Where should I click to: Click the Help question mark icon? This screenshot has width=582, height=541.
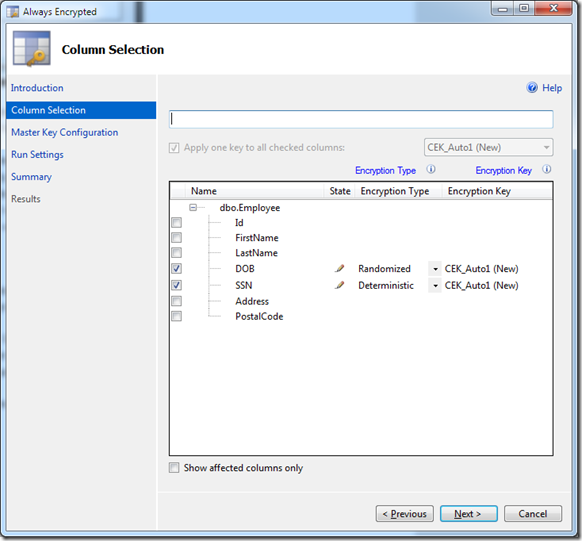point(532,88)
